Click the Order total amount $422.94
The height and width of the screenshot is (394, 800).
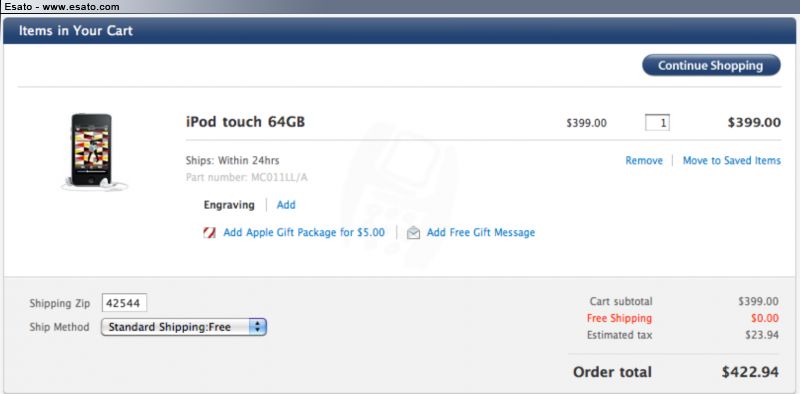click(x=750, y=372)
